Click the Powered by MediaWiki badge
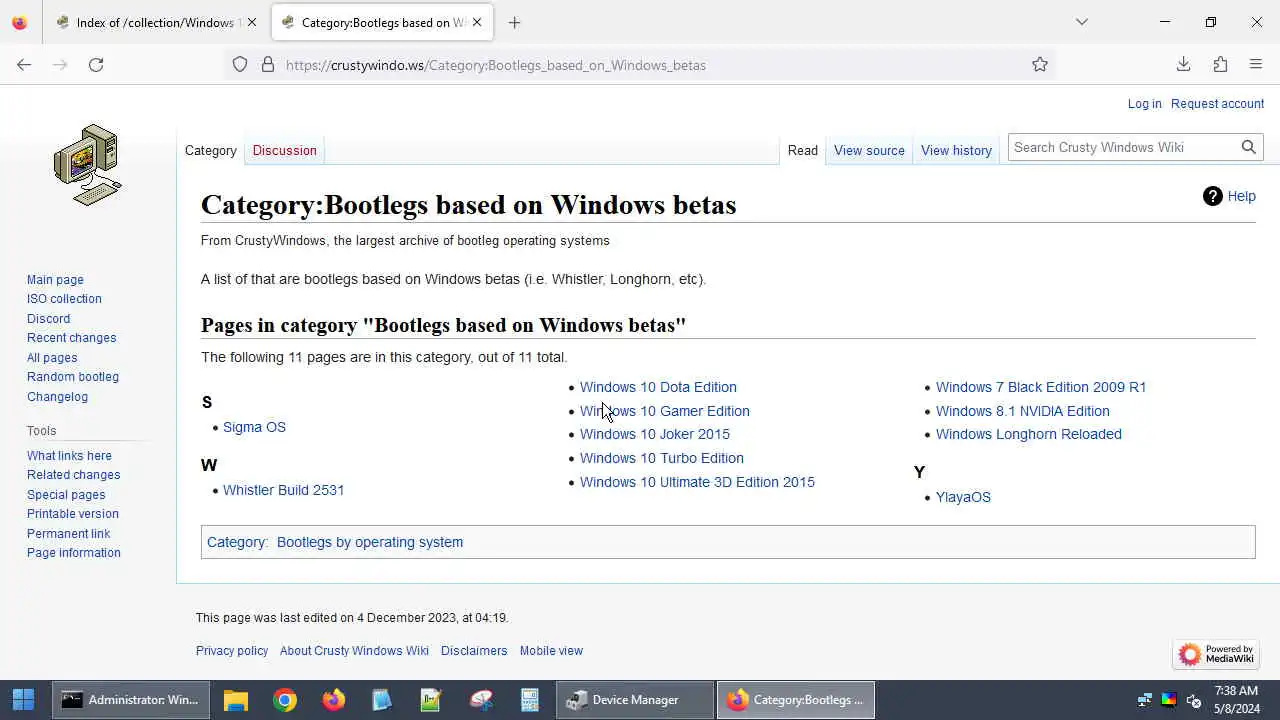 (x=1216, y=654)
